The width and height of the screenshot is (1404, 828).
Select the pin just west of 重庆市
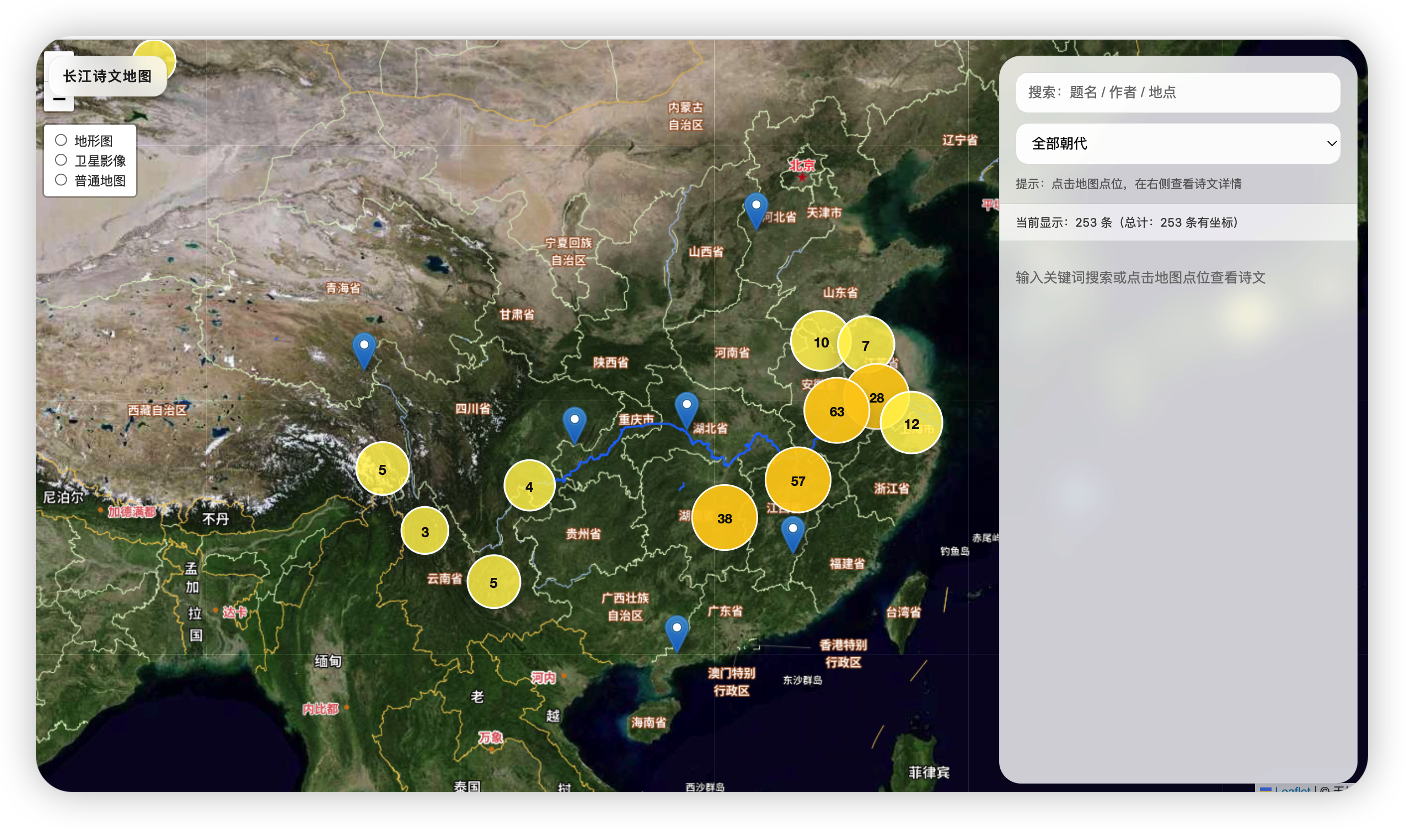[574, 424]
